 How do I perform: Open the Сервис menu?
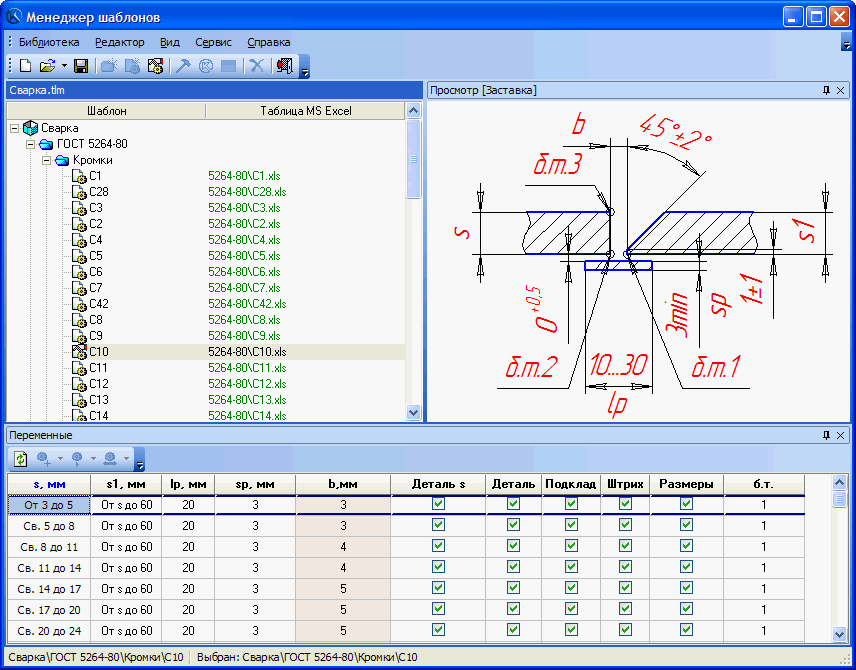(x=213, y=42)
